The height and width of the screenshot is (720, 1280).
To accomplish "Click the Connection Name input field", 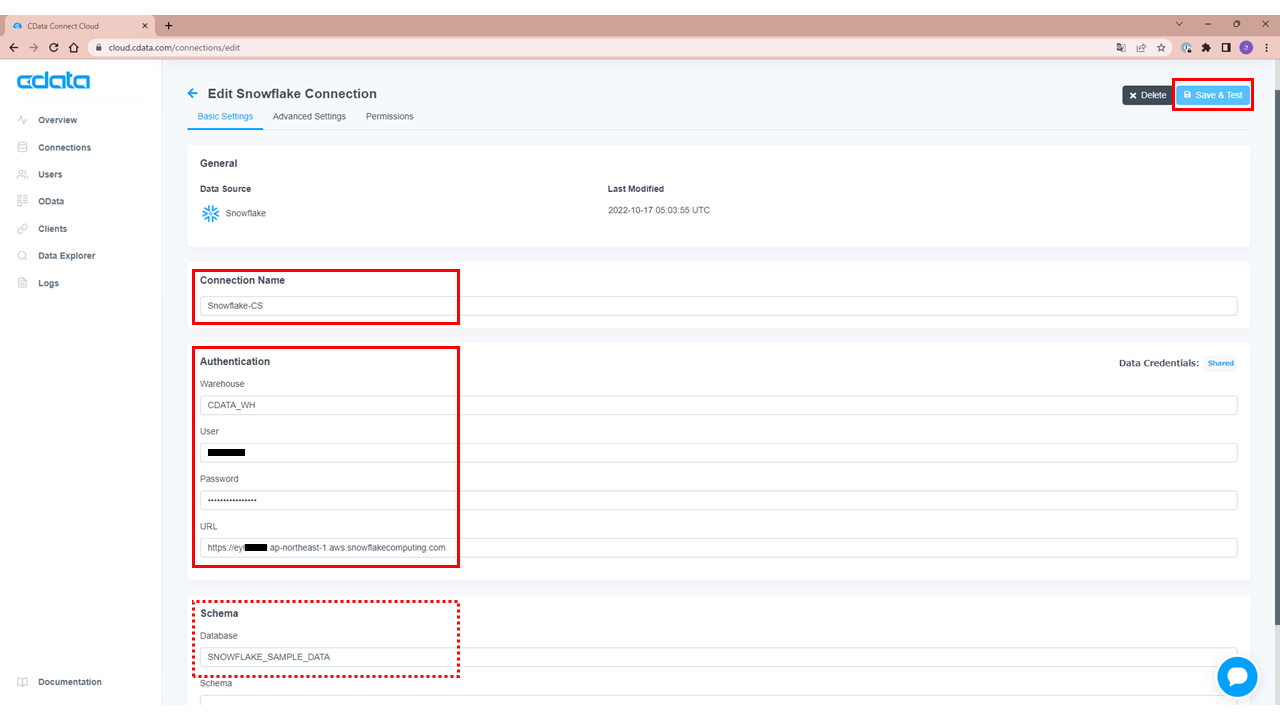I will (718, 306).
